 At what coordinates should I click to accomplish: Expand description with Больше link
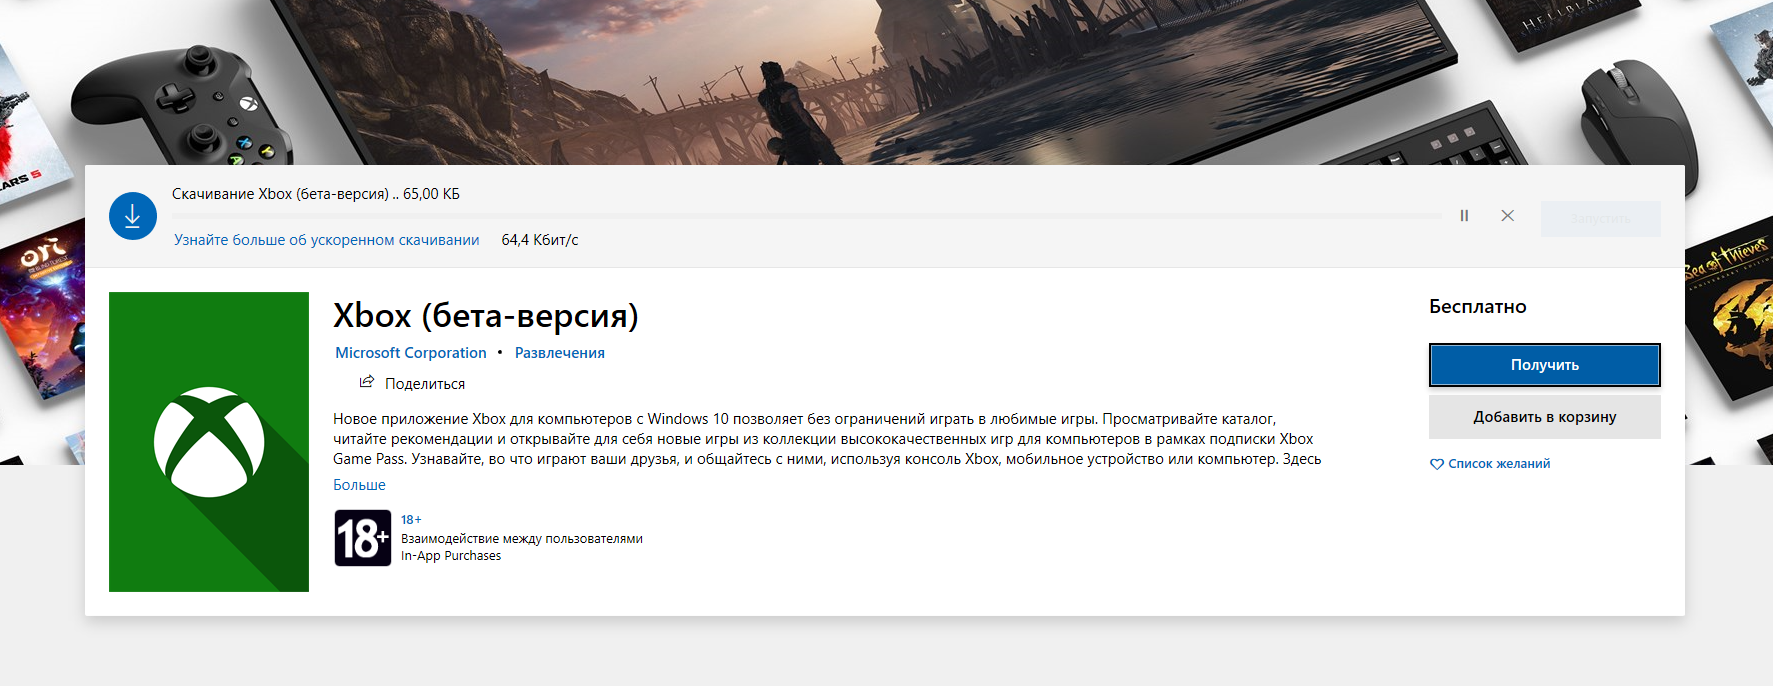359,485
